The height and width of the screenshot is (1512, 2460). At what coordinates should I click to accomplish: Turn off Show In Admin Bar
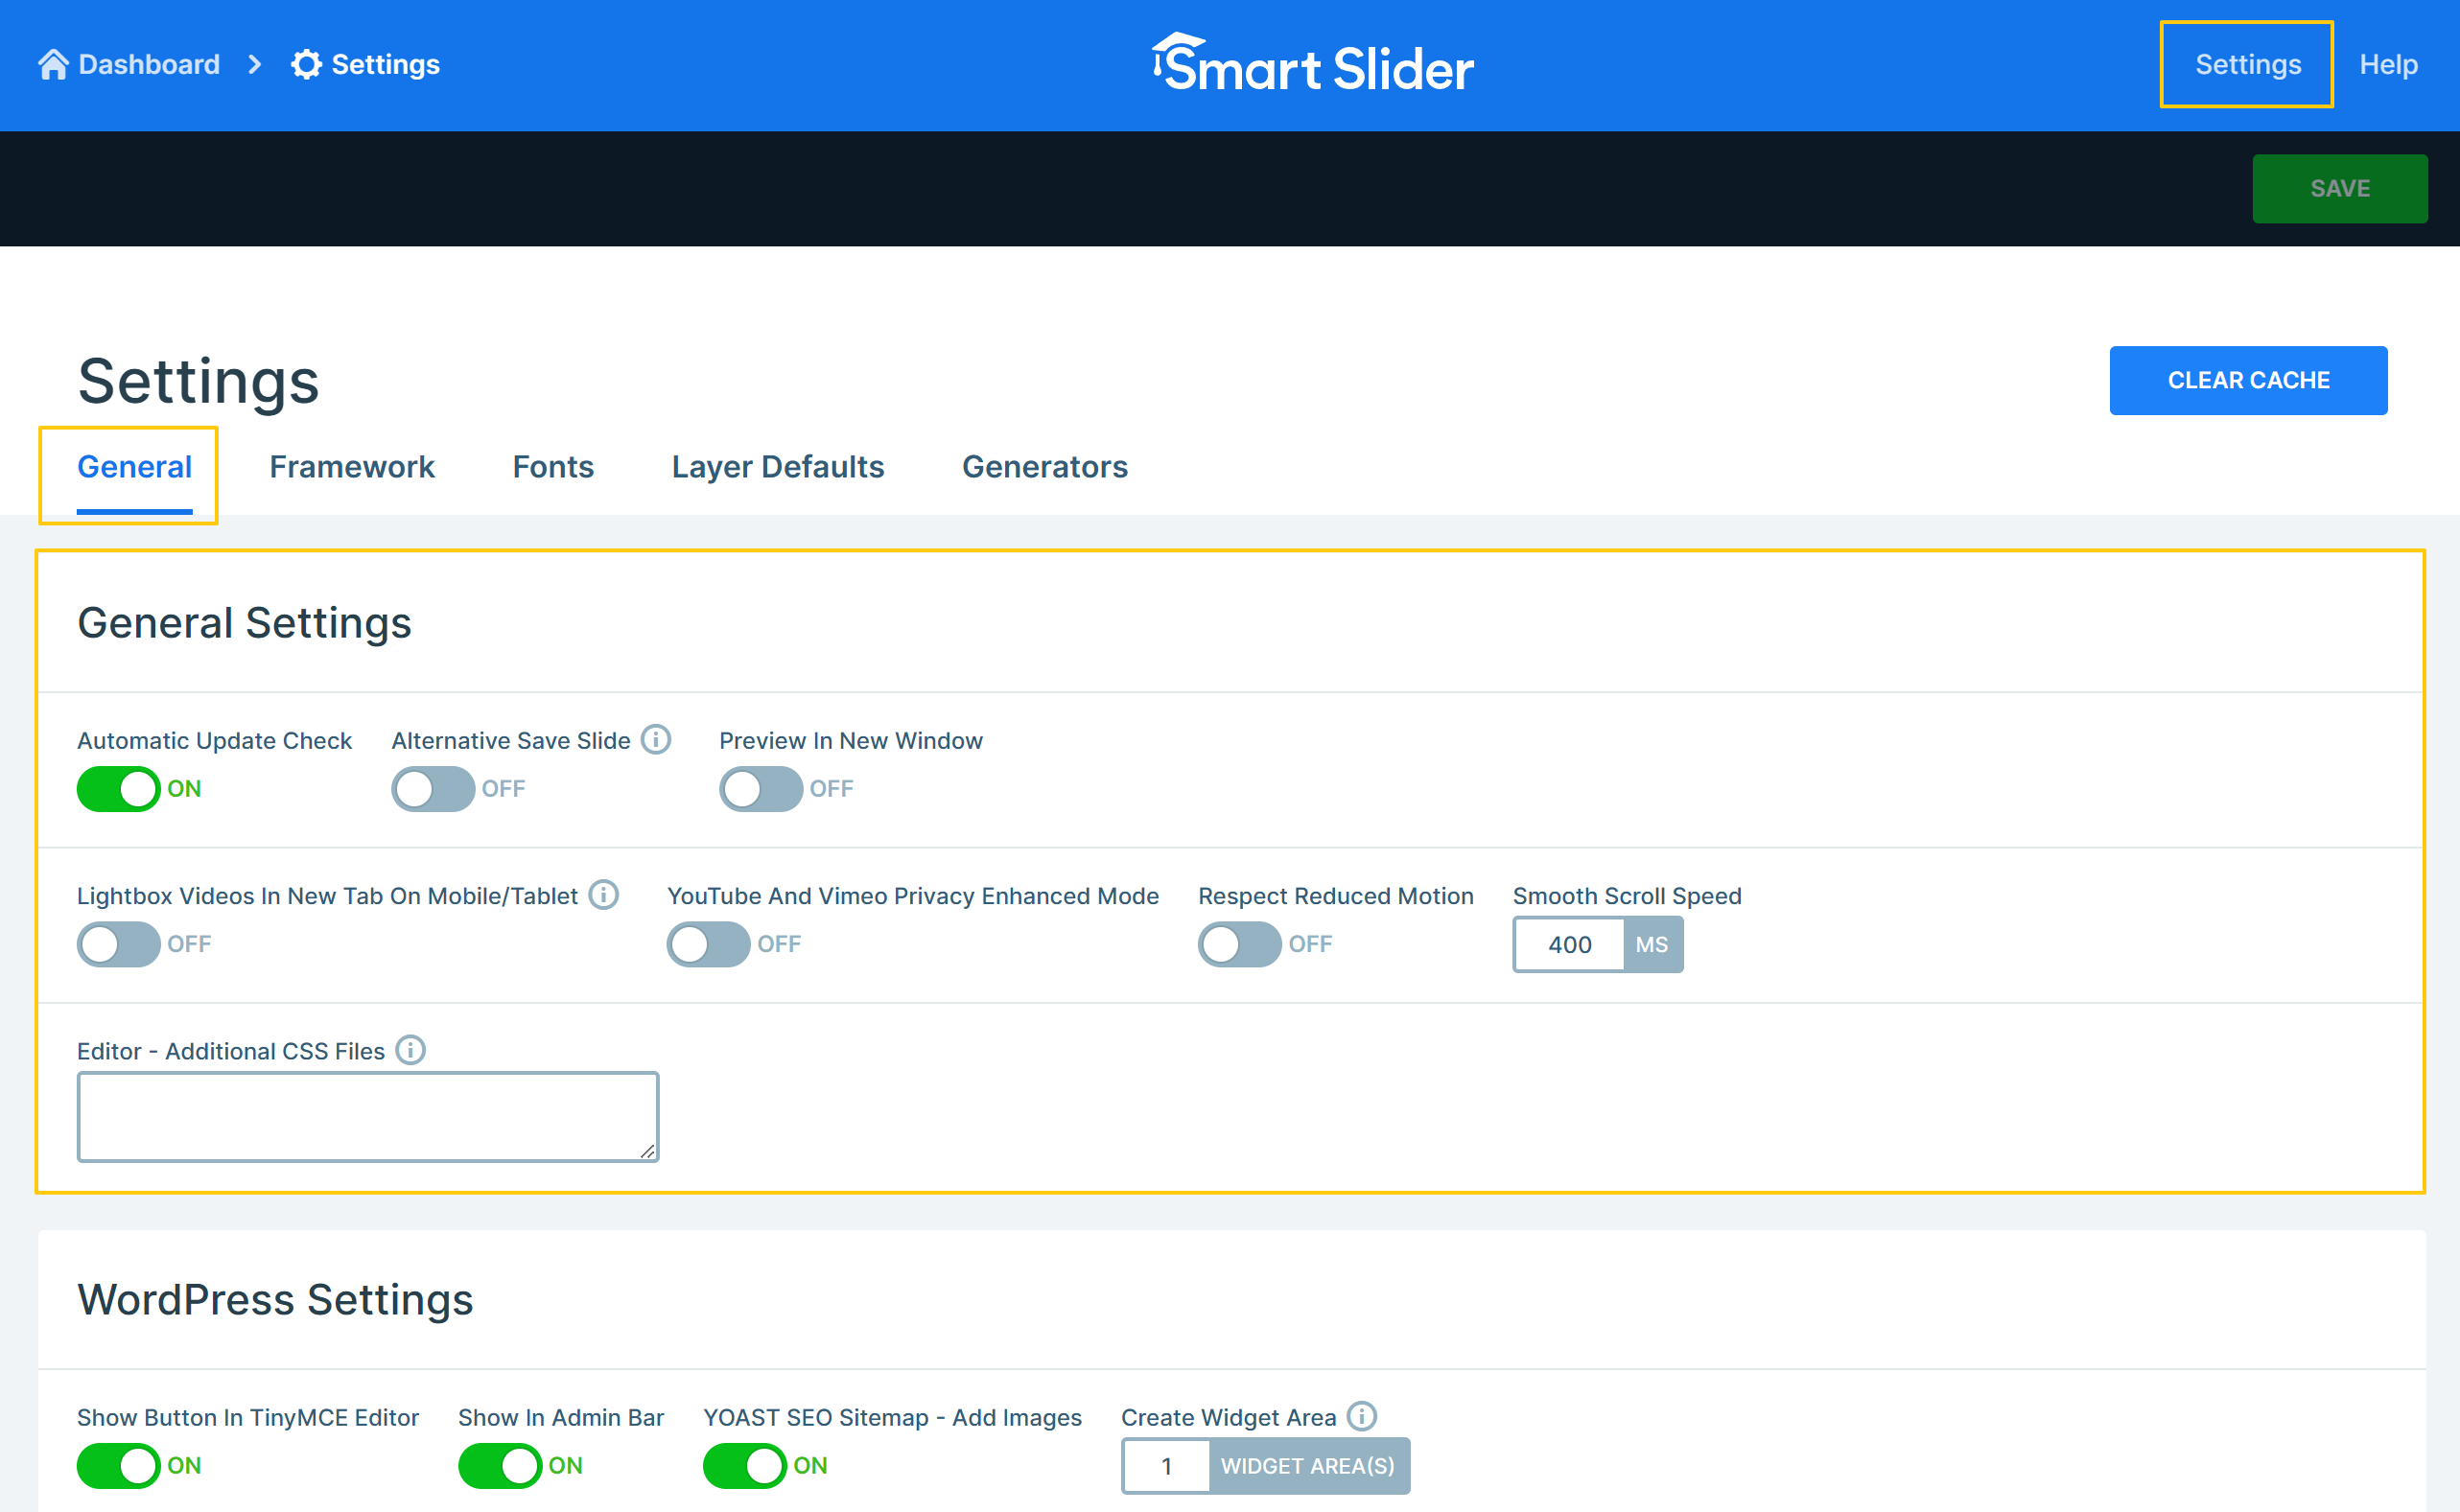point(499,1466)
